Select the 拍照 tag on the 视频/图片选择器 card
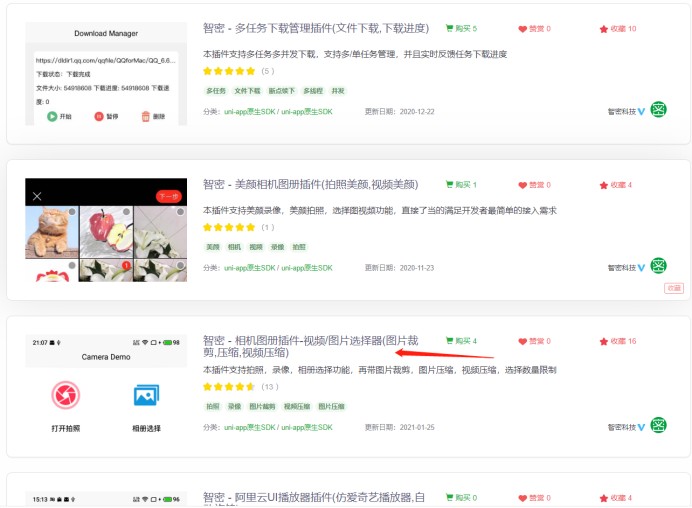Viewport: 692px width, 508px height. 213,406
